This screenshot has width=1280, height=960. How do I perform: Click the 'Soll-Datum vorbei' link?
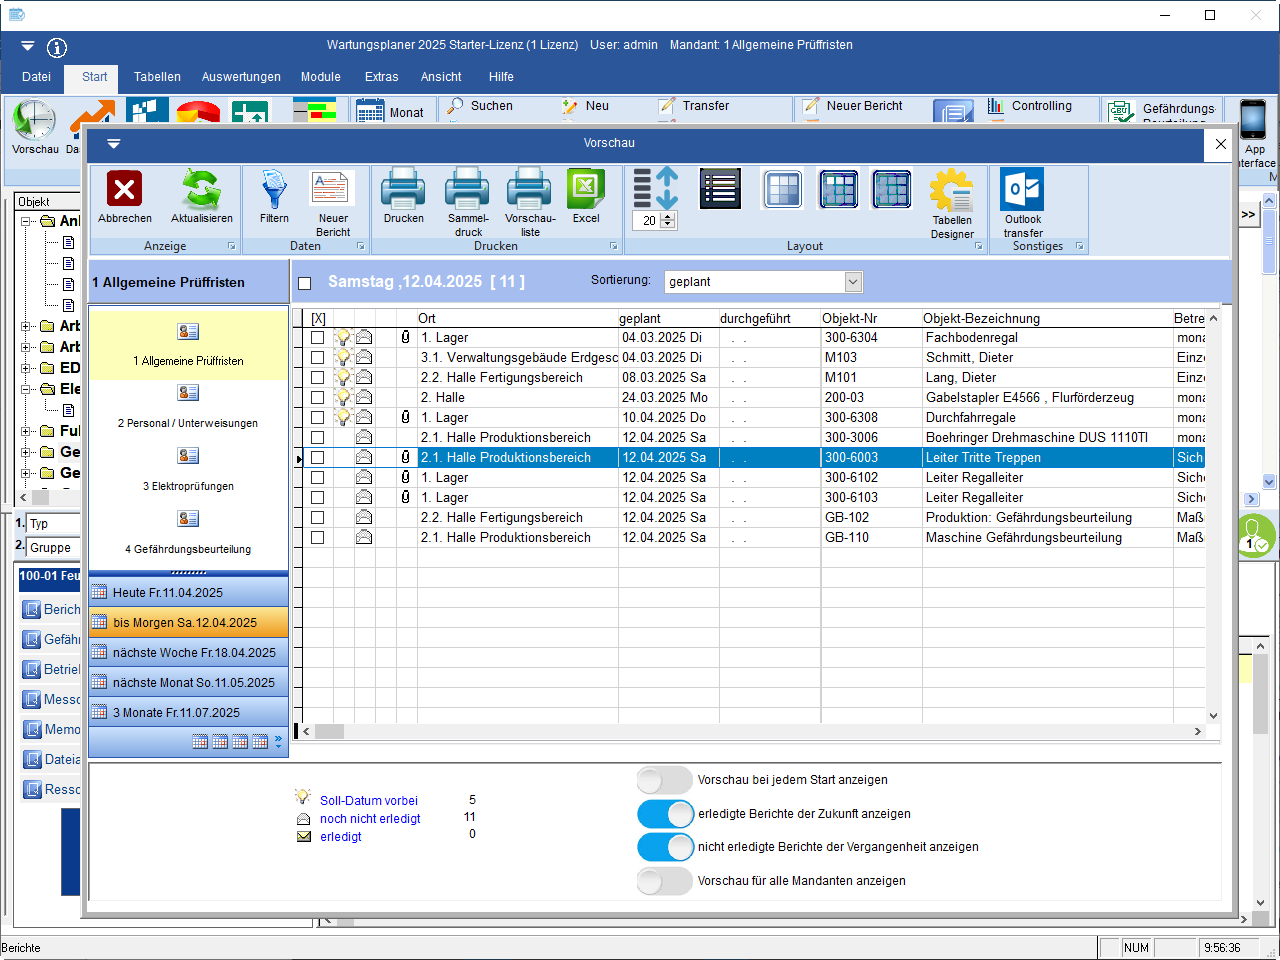click(x=369, y=801)
